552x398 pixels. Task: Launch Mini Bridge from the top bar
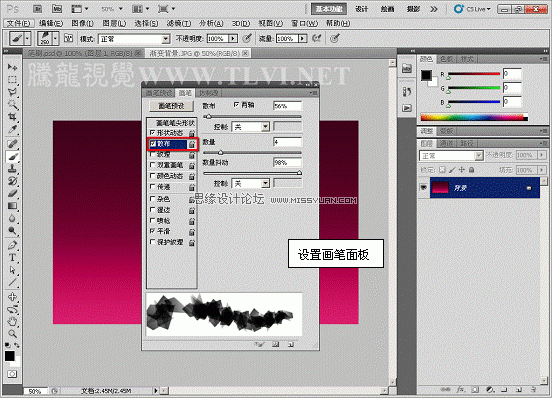(x=57, y=9)
